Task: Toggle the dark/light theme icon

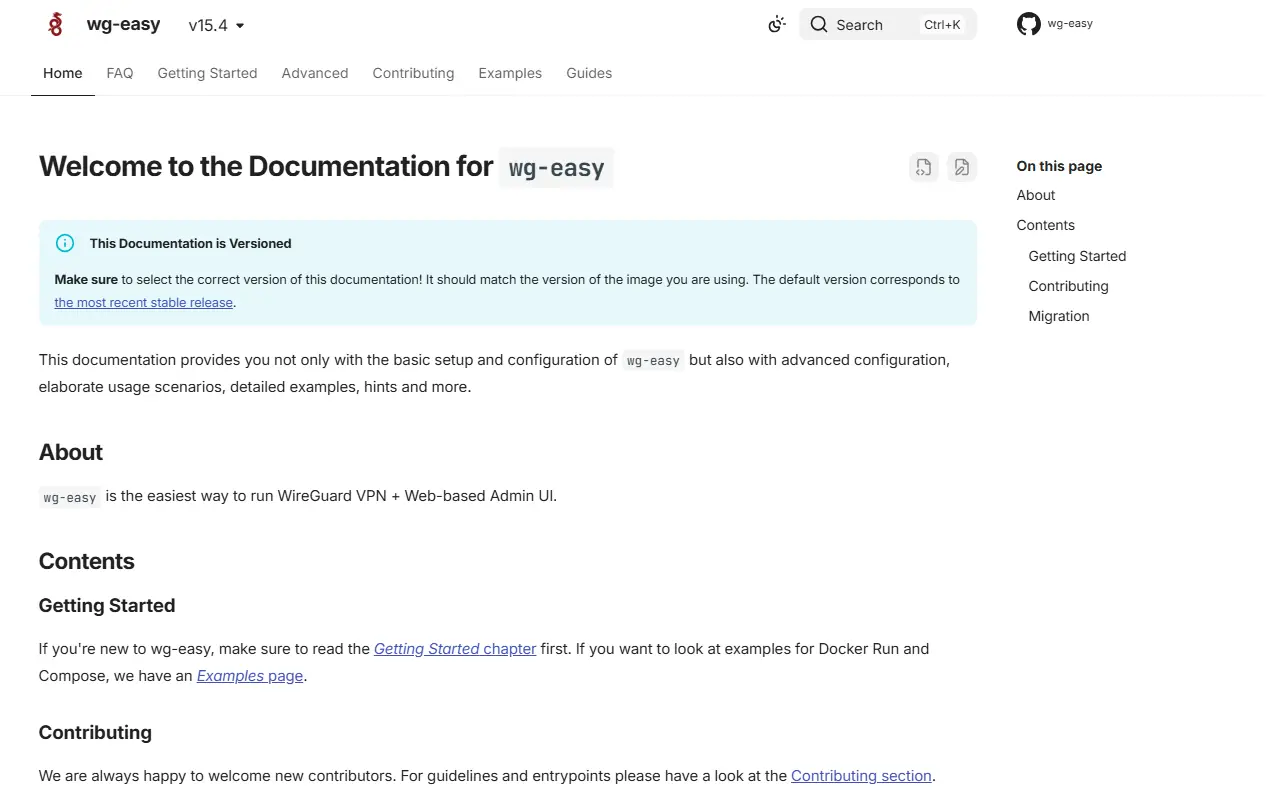Action: [x=776, y=25]
